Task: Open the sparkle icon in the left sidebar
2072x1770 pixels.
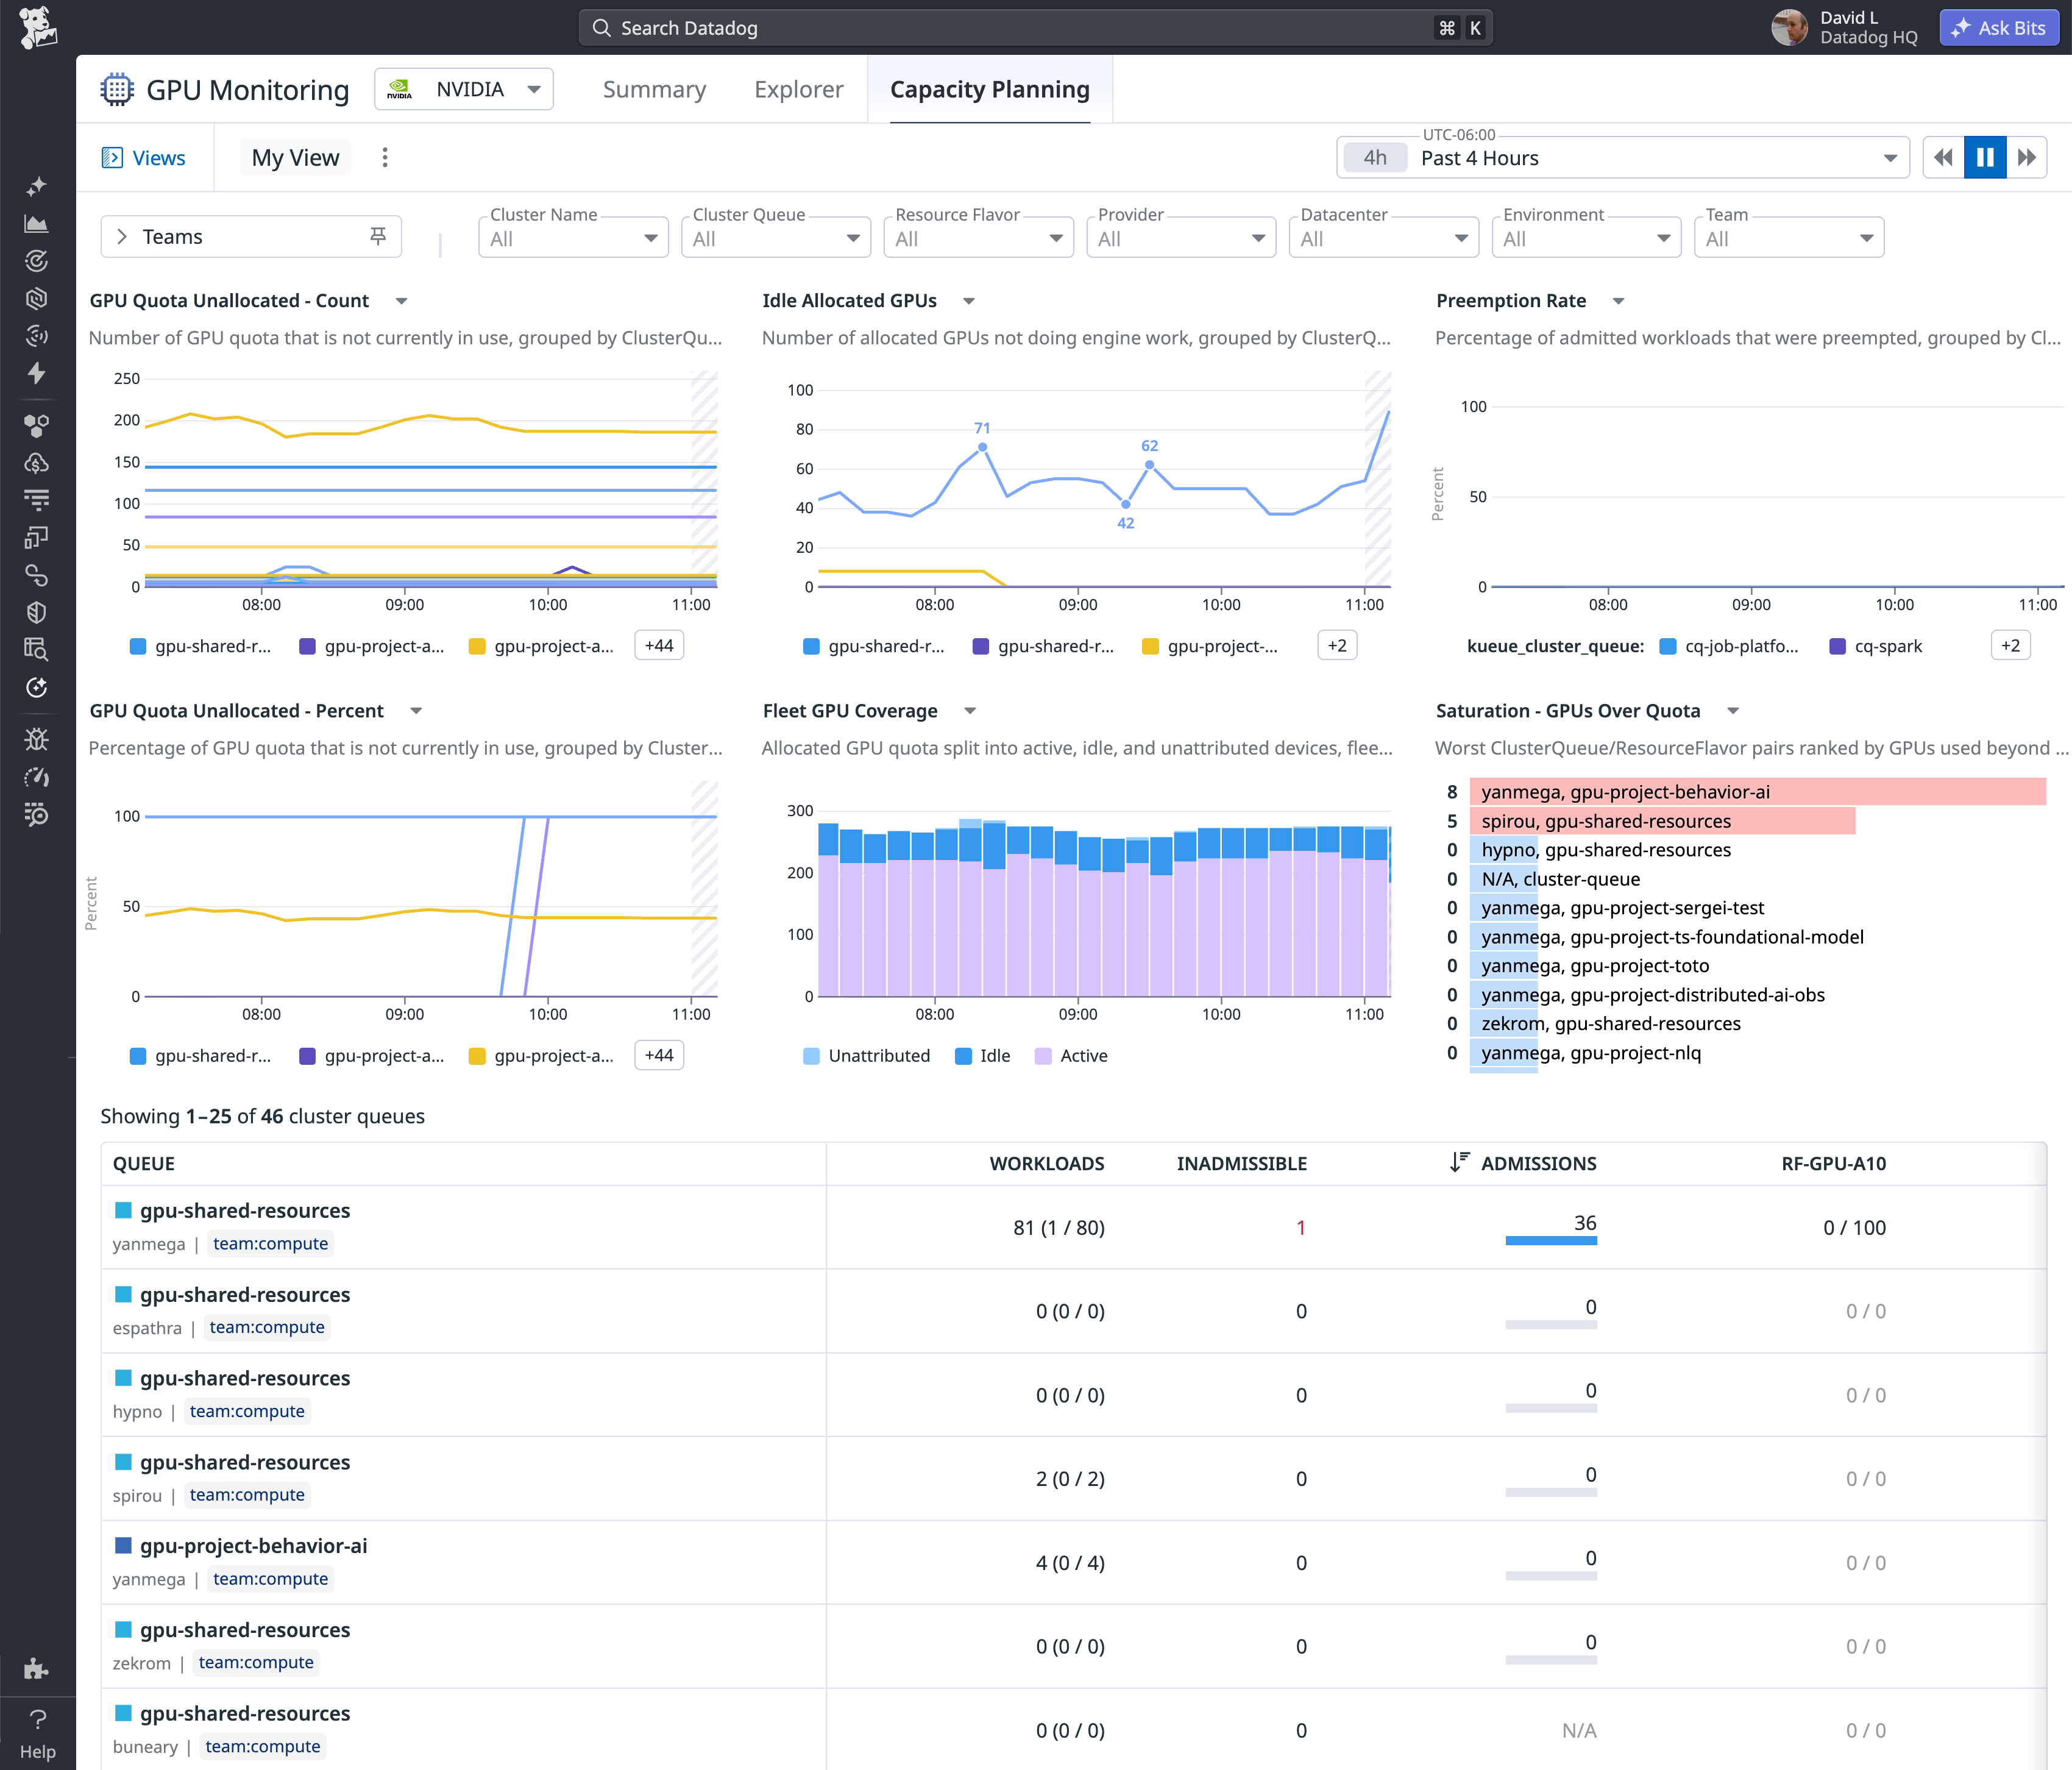Action: [x=37, y=186]
